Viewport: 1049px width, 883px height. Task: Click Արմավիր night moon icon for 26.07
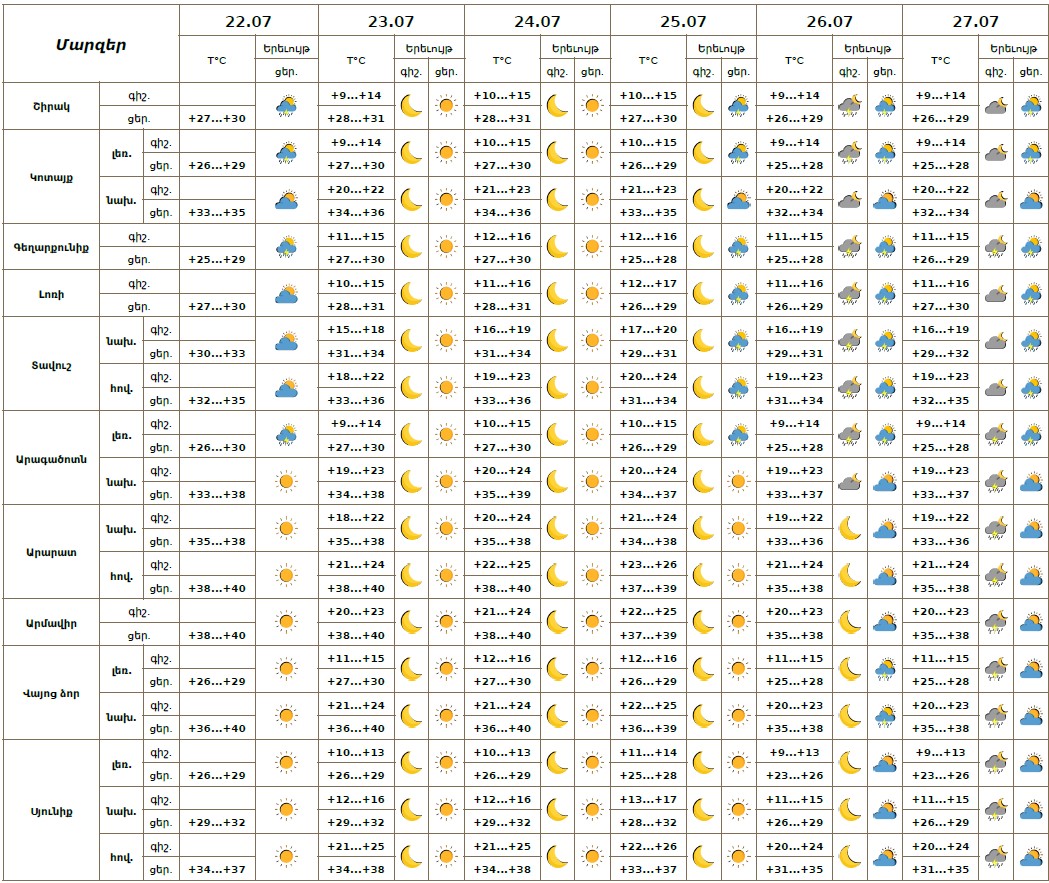click(x=849, y=622)
